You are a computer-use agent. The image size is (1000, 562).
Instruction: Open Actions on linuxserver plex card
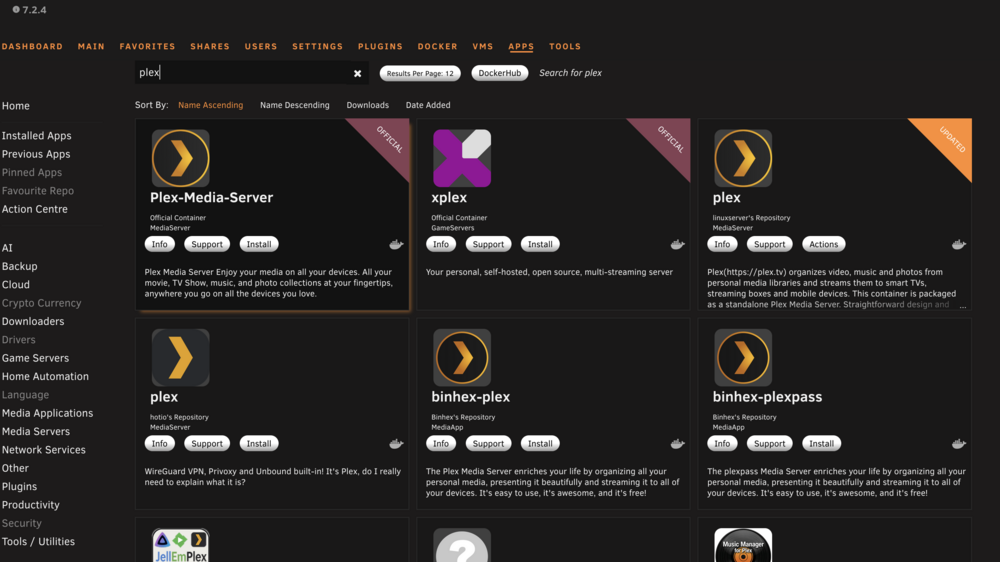823,244
